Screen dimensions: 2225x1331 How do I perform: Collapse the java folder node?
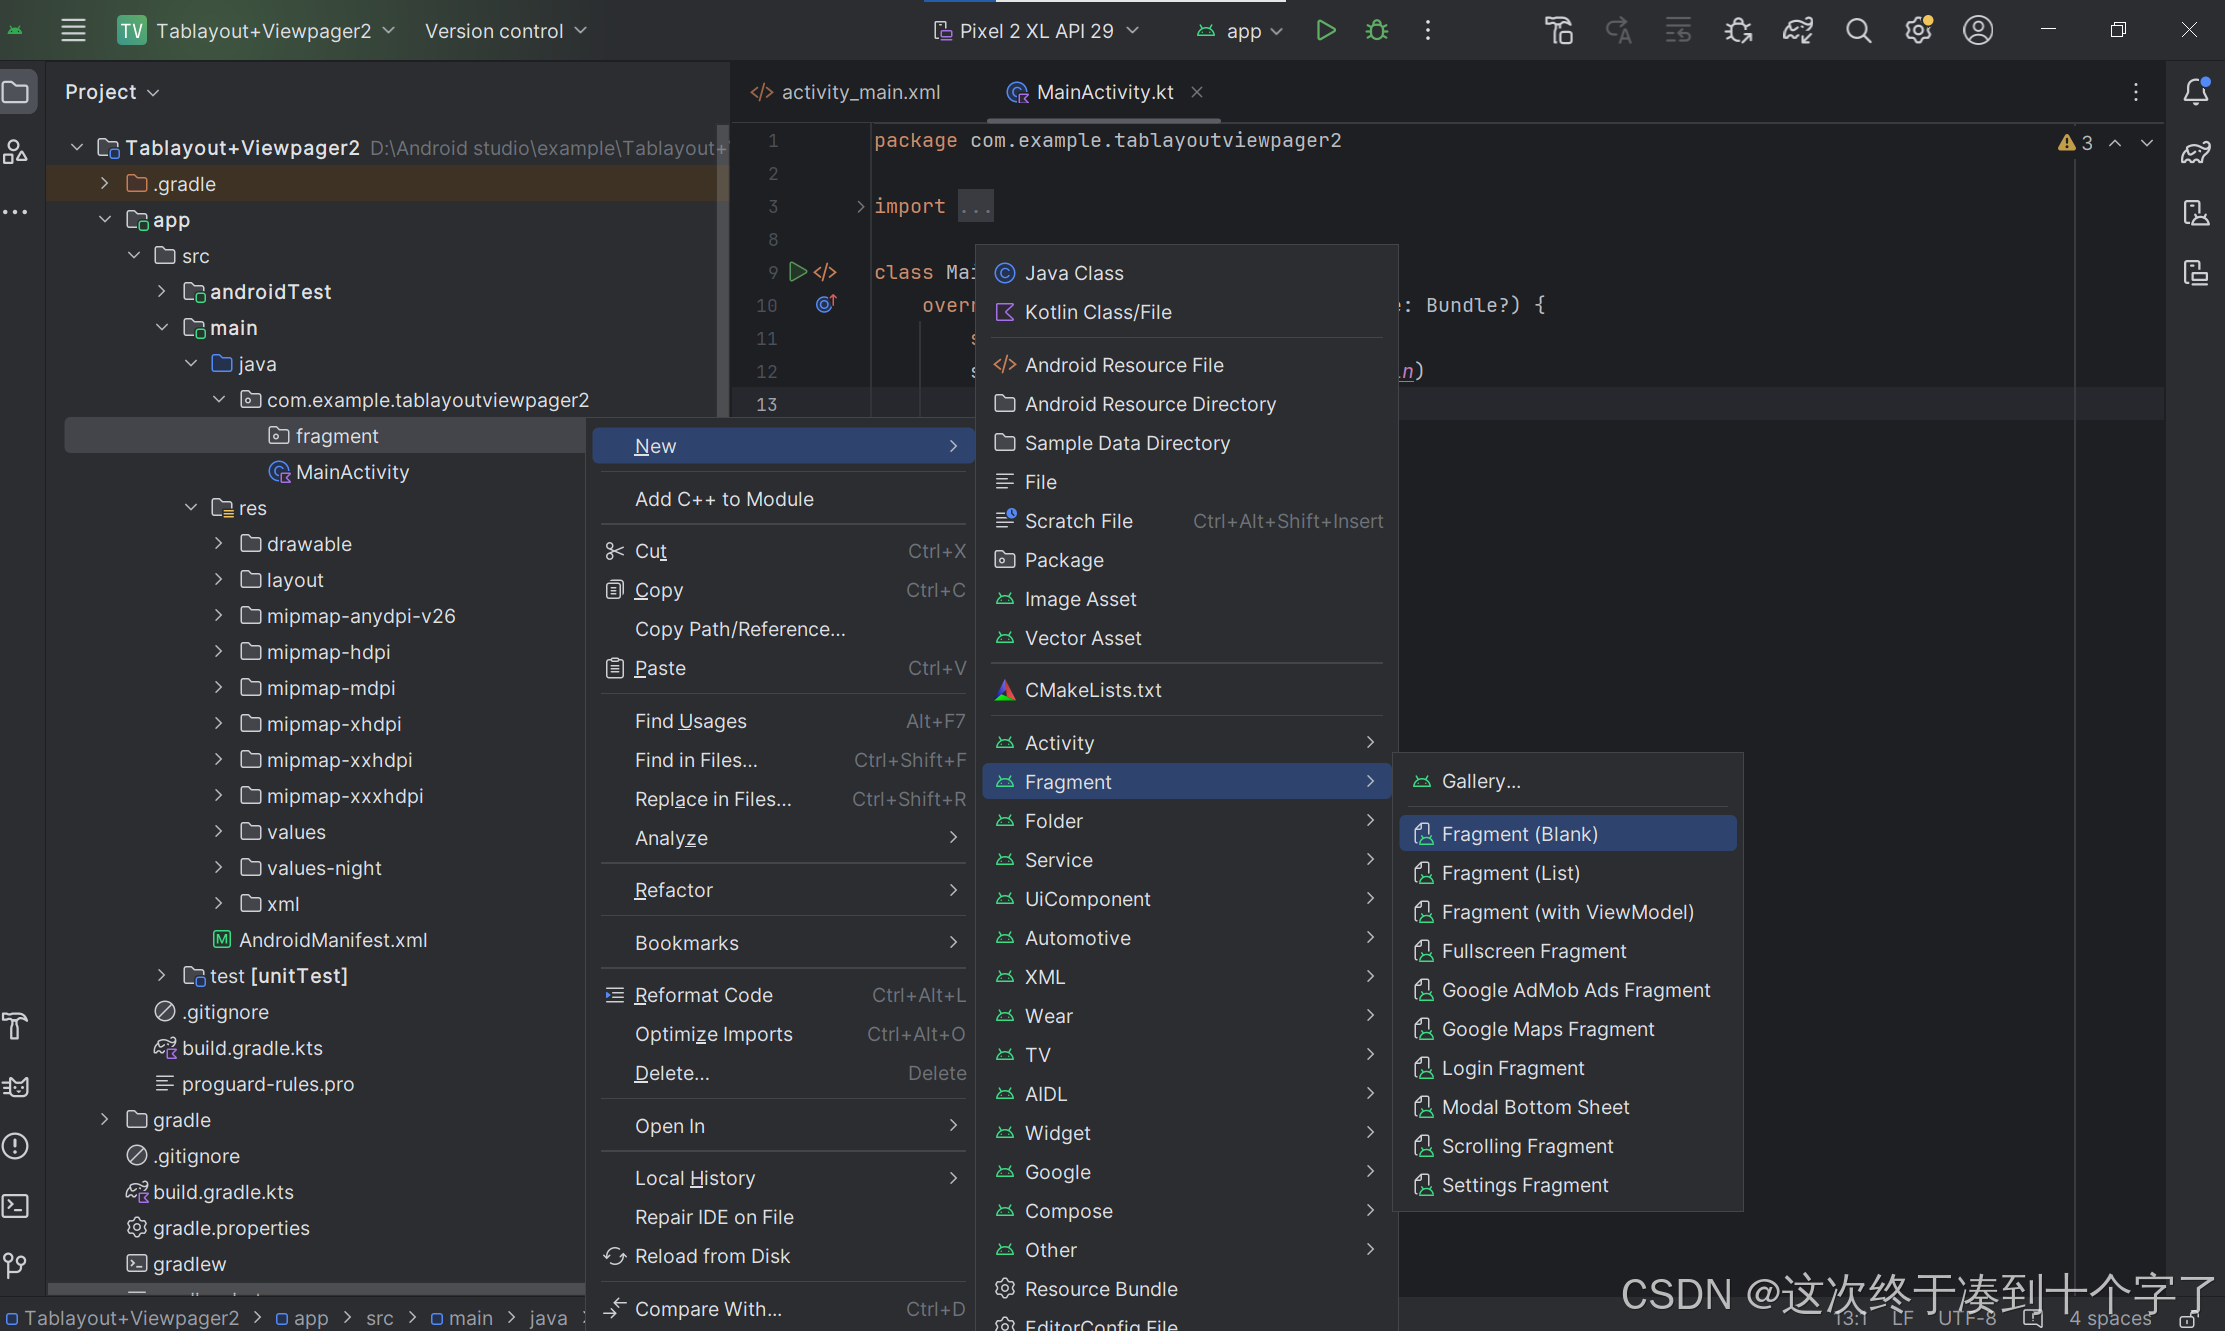(x=191, y=364)
